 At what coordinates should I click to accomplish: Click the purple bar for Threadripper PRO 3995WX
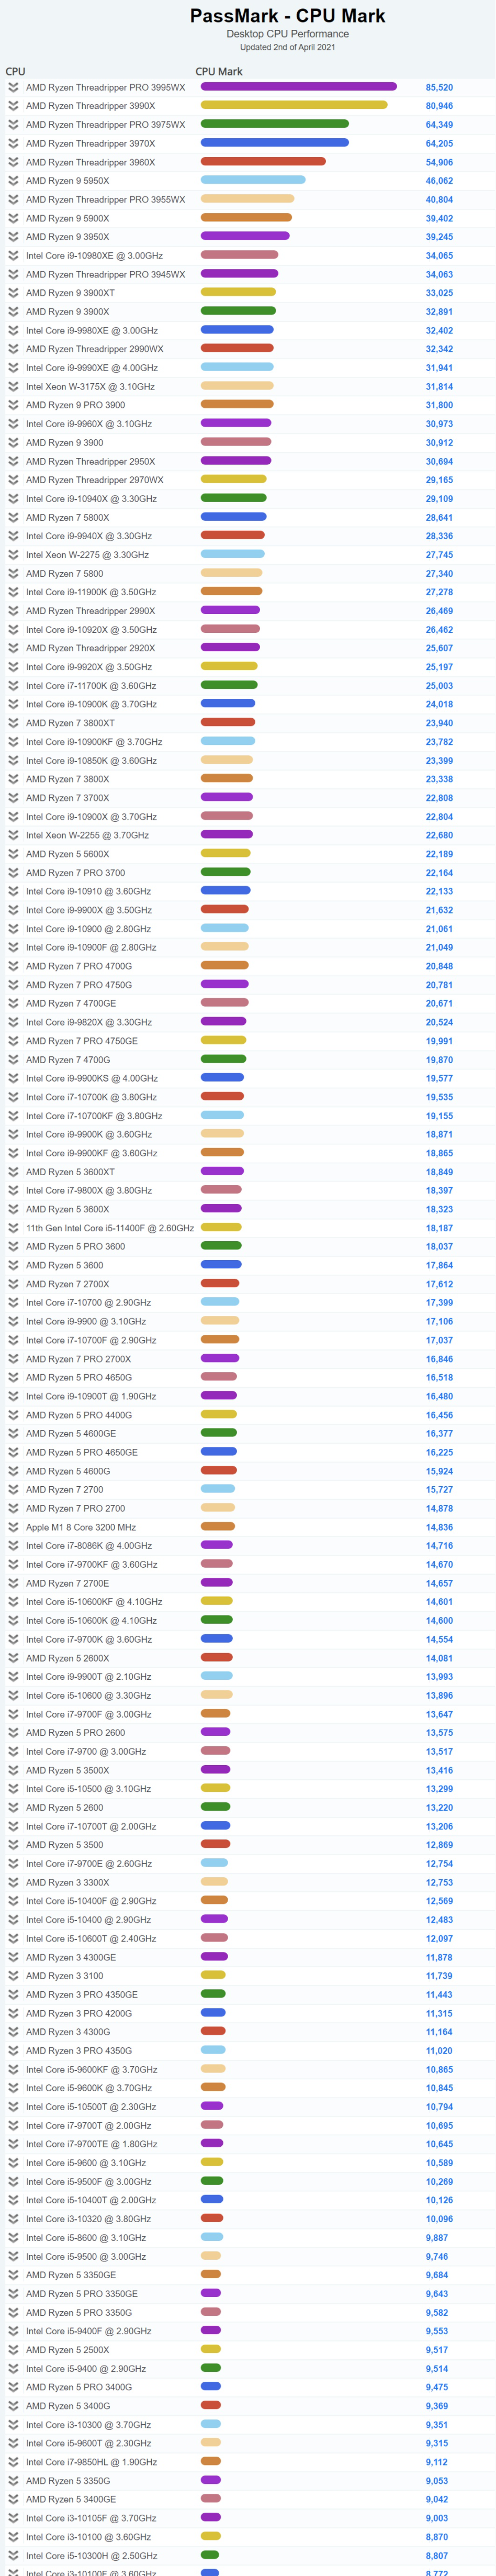(298, 87)
